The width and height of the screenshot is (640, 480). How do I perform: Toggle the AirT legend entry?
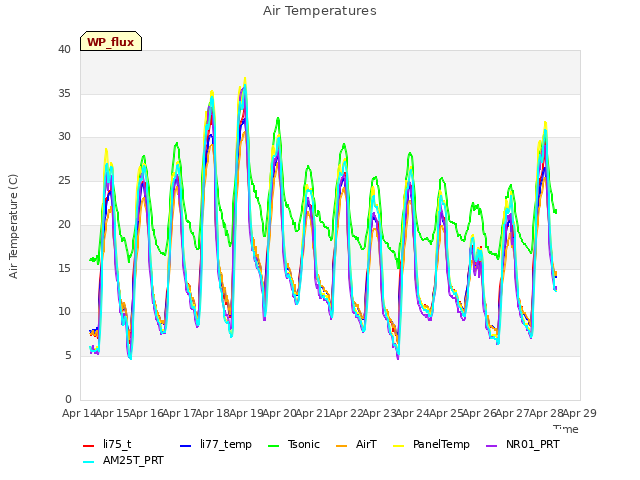356,444
